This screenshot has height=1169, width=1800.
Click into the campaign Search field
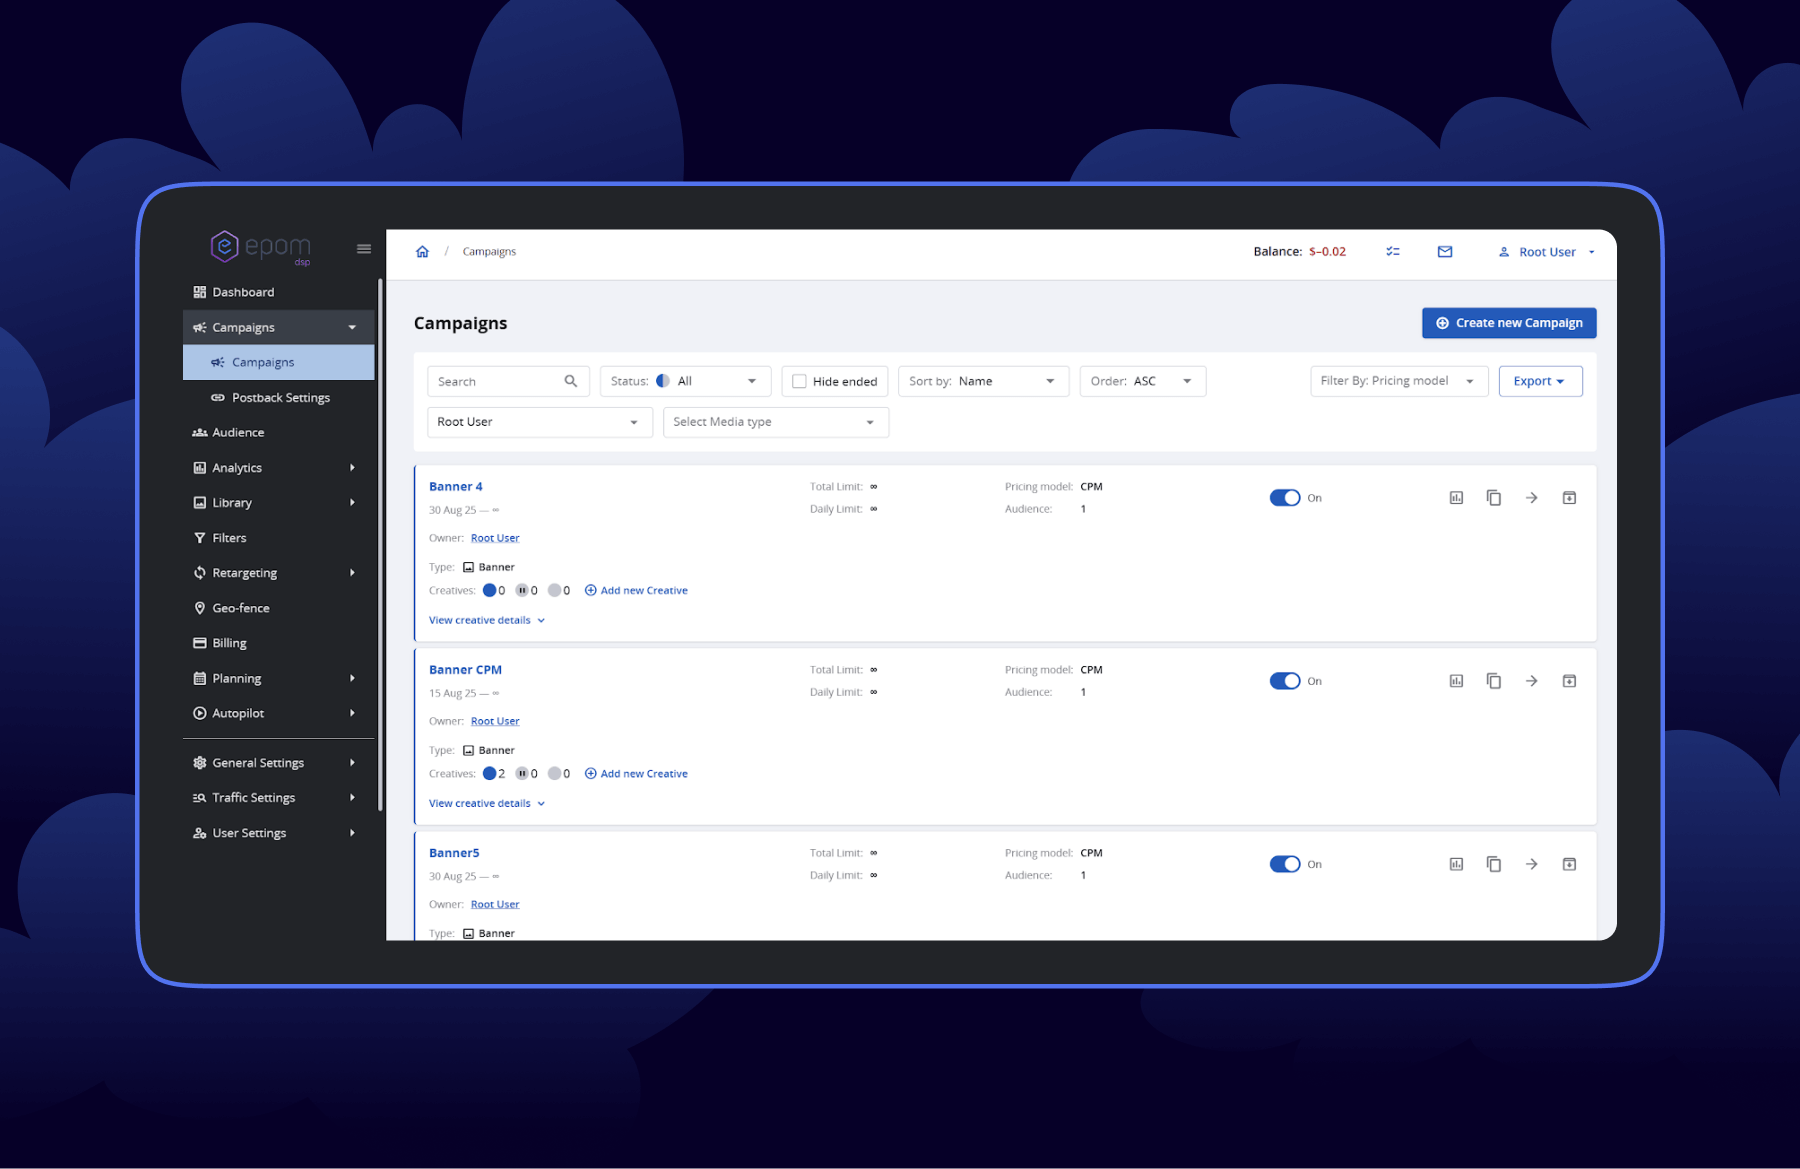tap(497, 381)
